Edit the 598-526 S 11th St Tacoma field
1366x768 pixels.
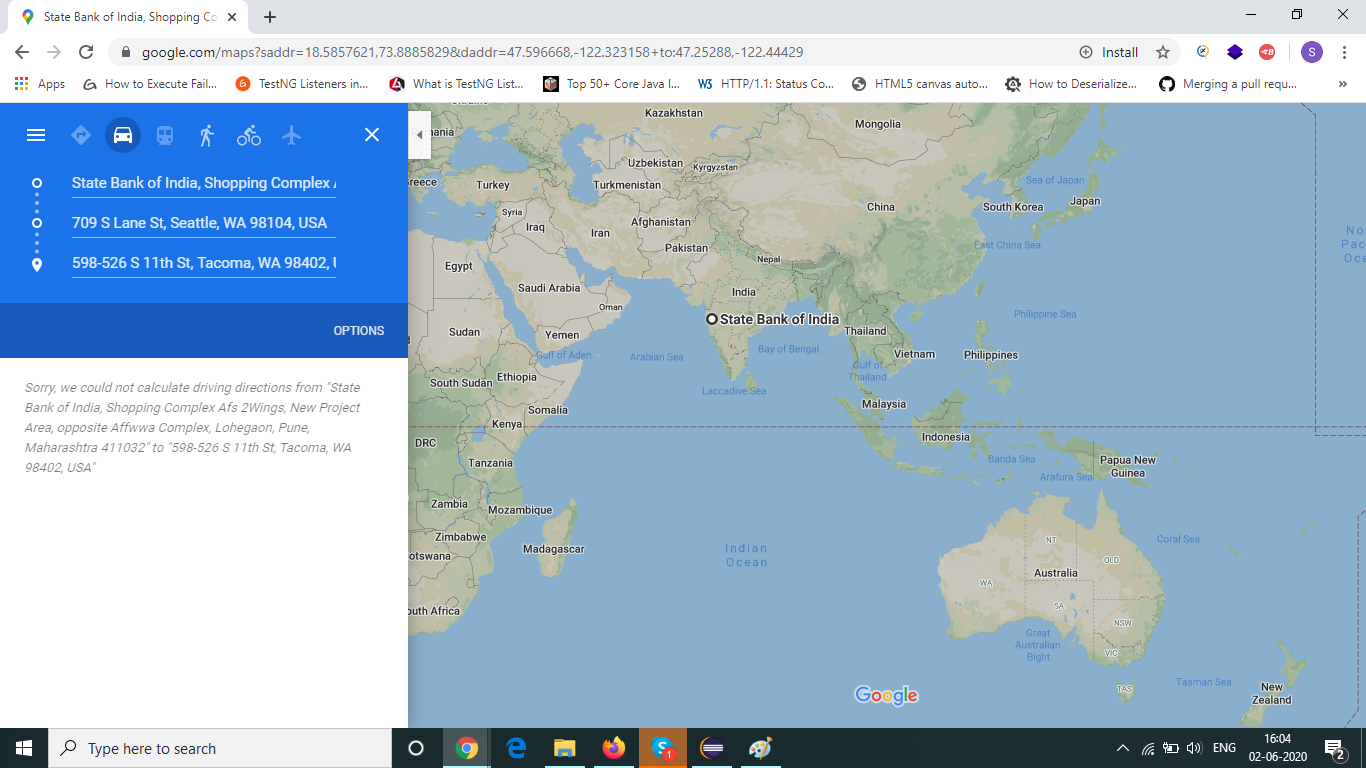204,263
